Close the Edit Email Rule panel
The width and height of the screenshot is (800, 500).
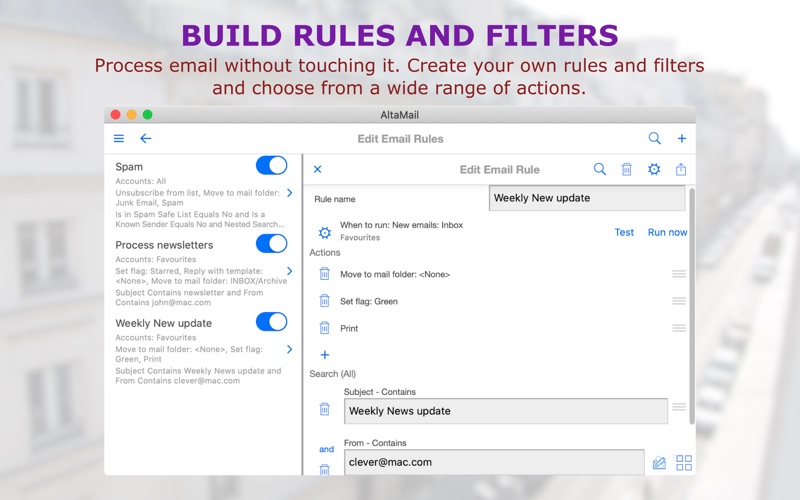pyautogui.click(x=317, y=169)
